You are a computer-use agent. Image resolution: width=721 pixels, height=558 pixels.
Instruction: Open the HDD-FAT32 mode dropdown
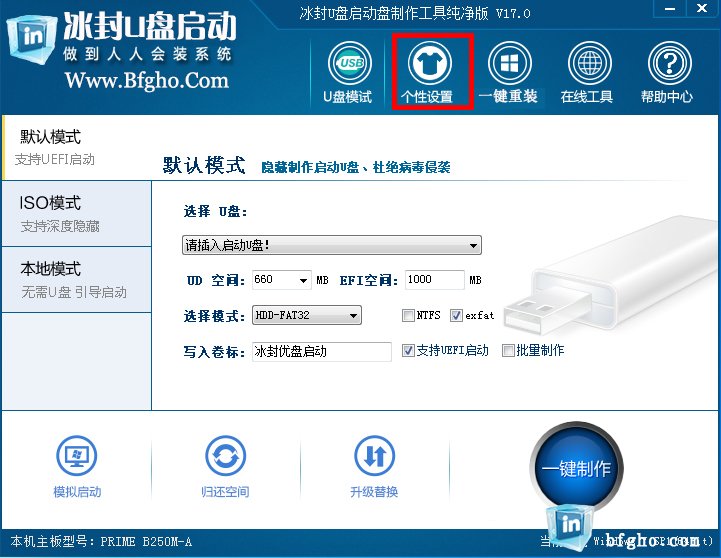[307, 315]
